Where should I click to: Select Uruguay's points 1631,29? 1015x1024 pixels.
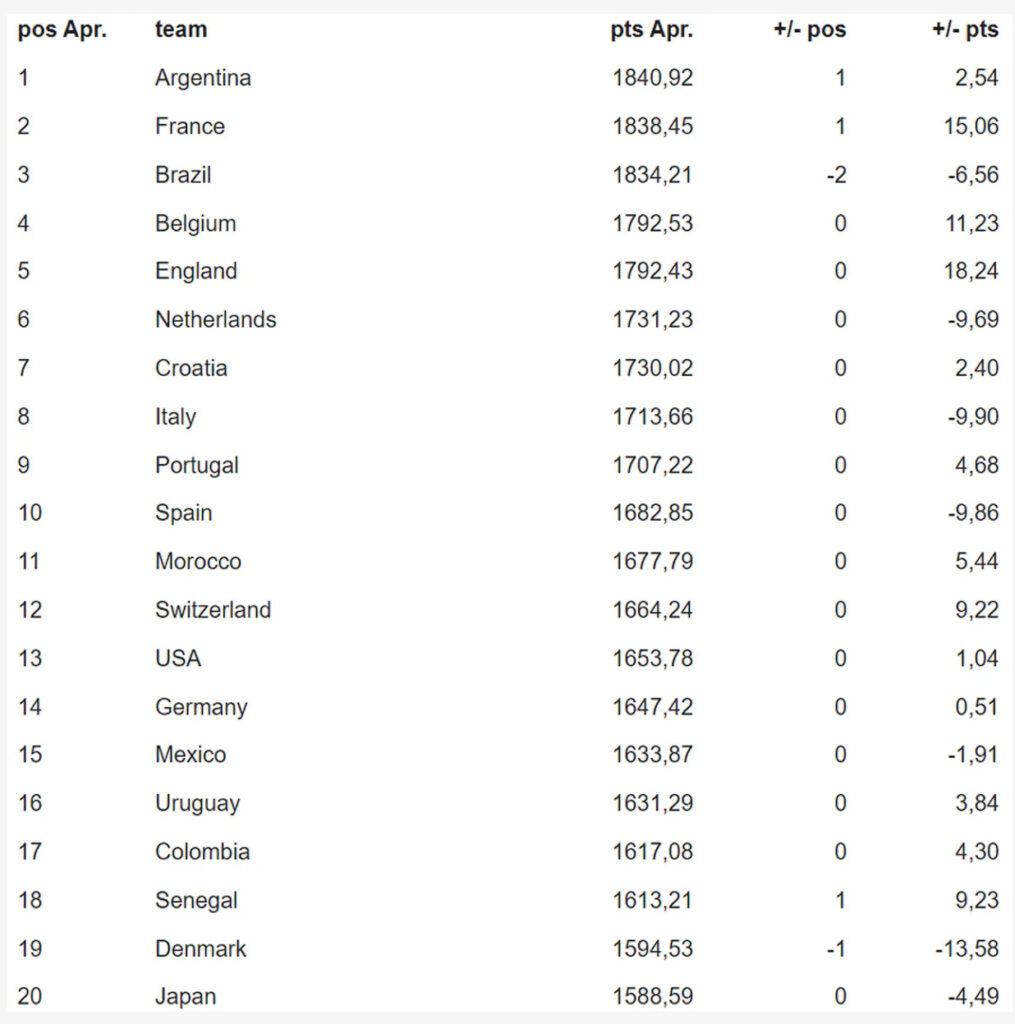pyautogui.click(x=652, y=803)
